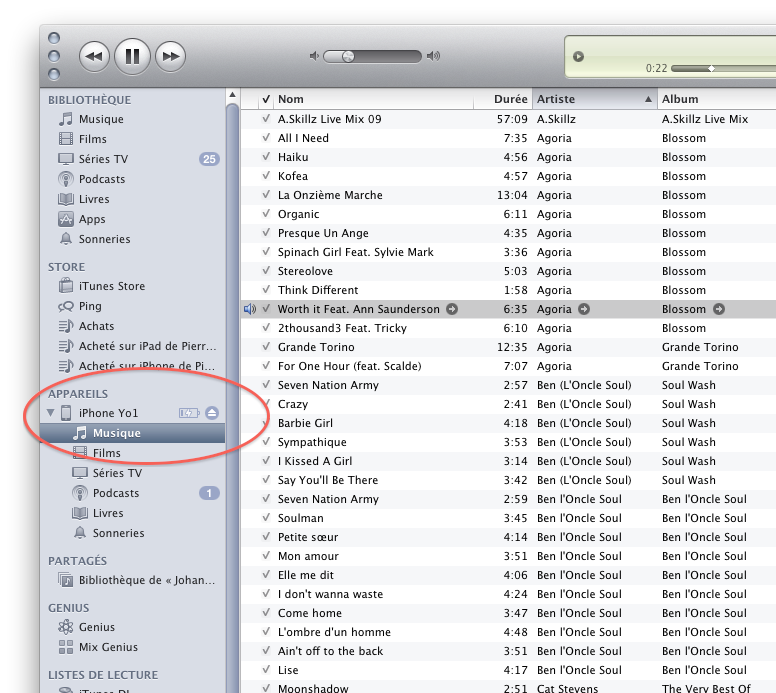Click the Séries TV badge 25
Viewport: 776px width, 693px height.
(209, 159)
